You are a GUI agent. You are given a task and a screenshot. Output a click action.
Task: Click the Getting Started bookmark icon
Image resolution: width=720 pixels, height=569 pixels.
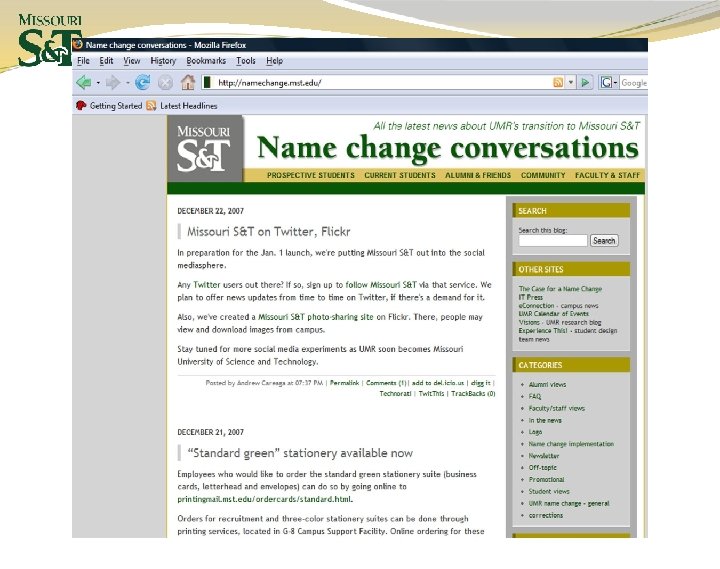pos(81,106)
